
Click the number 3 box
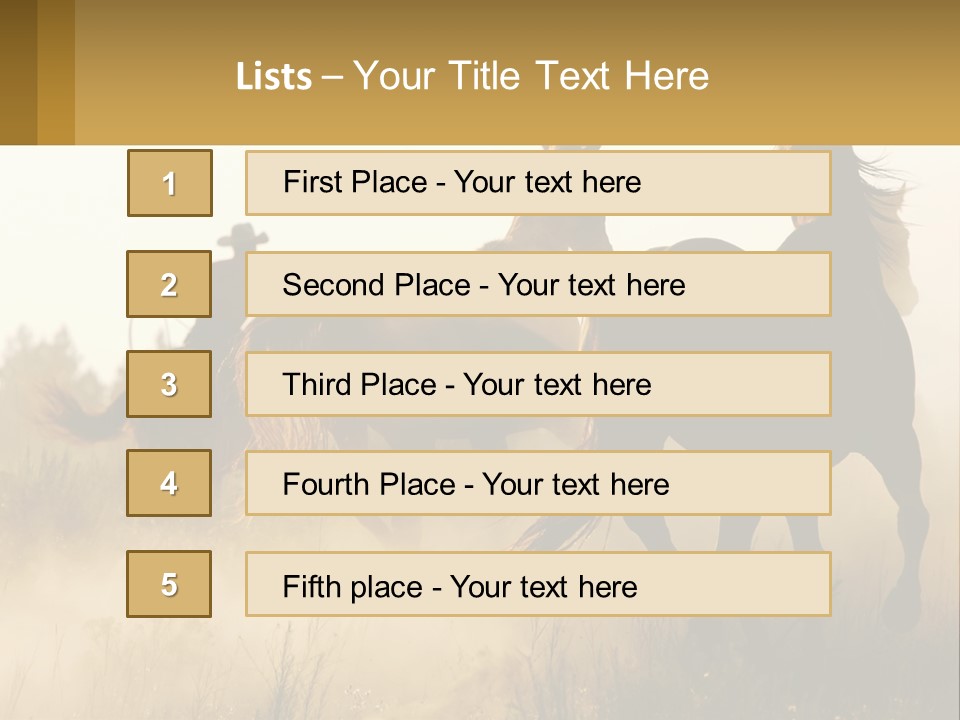point(169,384)
